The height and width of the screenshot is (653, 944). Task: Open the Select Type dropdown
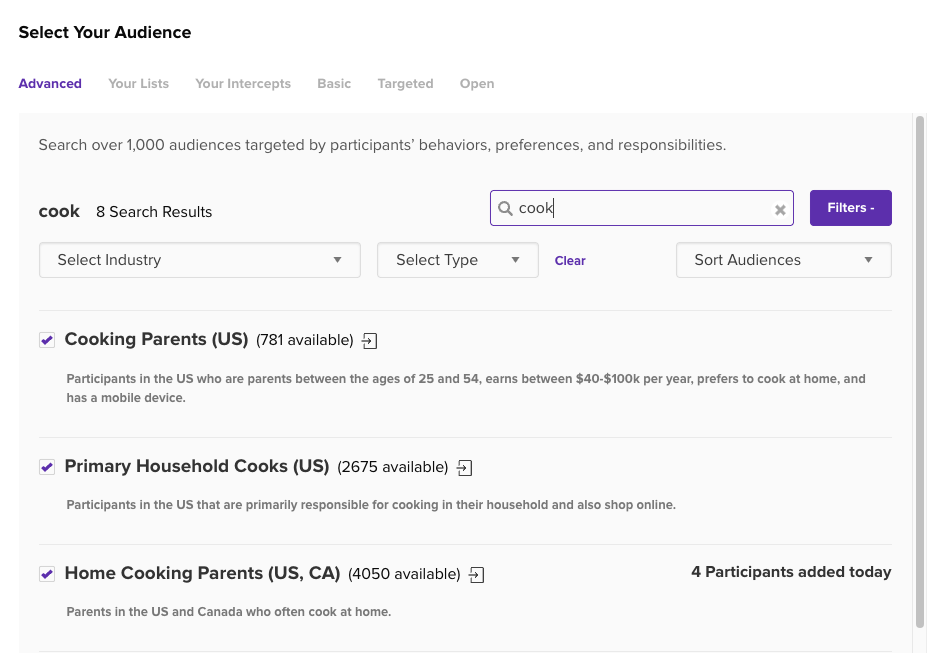click(x=457, y=260)
